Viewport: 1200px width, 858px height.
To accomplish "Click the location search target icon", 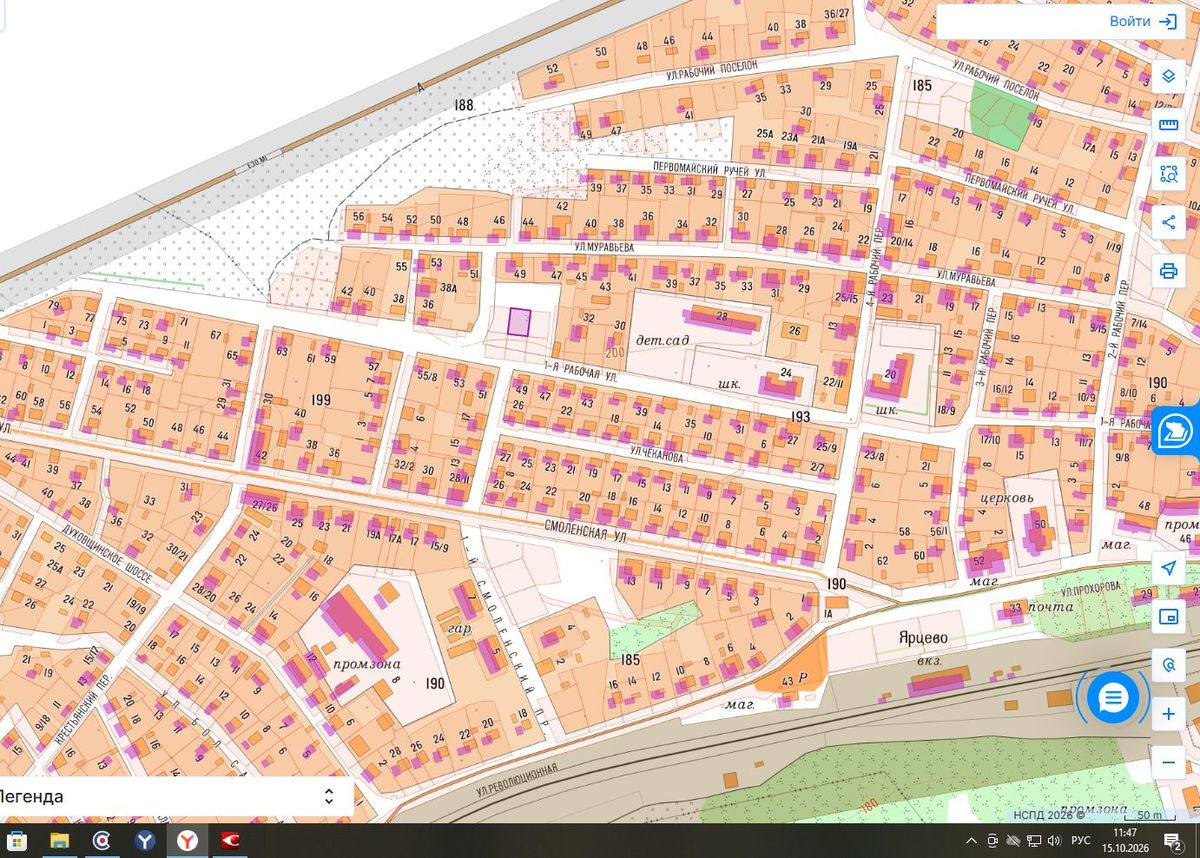I will [1168, 665].
